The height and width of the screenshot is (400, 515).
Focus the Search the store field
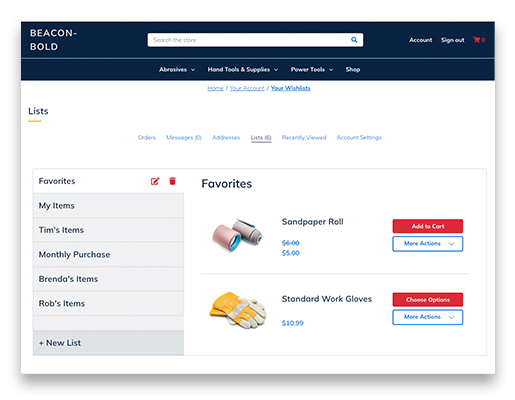click(x=248, y=40)
